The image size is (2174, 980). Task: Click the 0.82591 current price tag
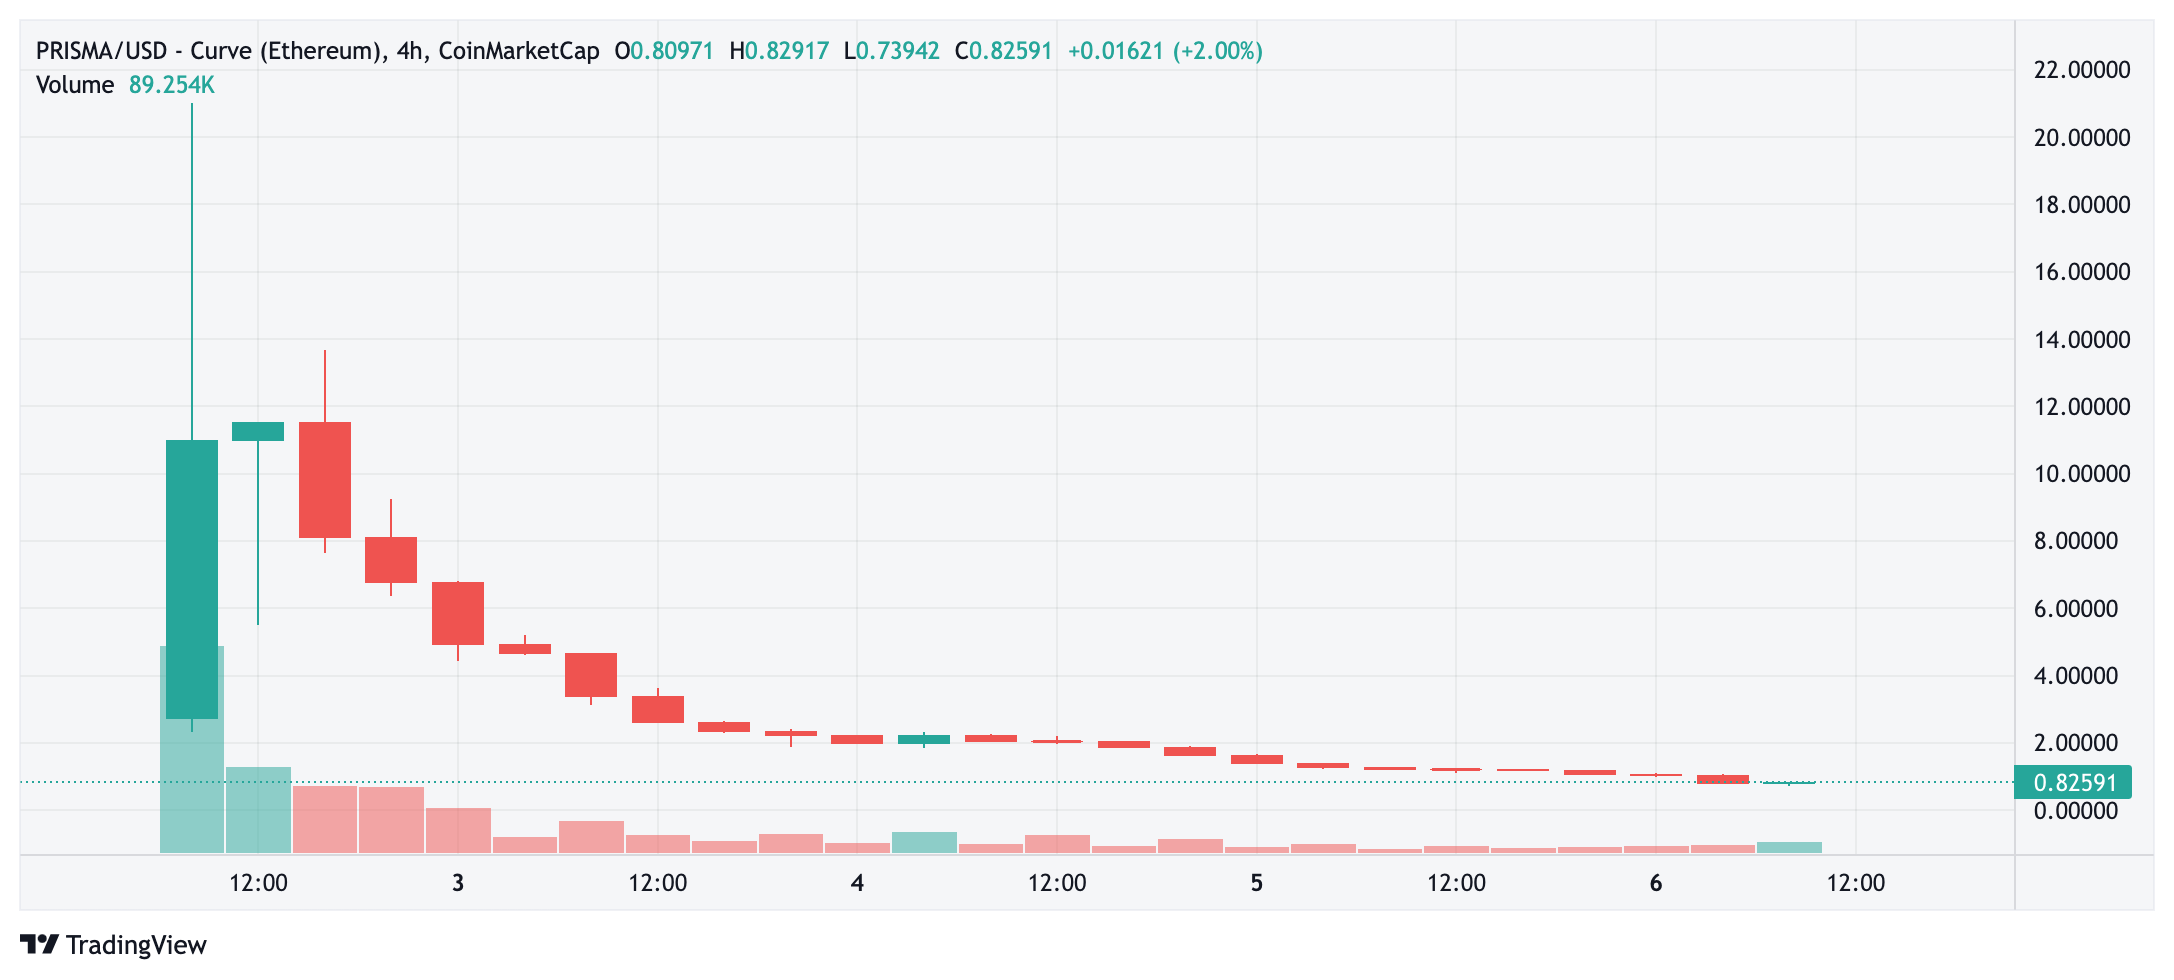(x=2073, y=782)
